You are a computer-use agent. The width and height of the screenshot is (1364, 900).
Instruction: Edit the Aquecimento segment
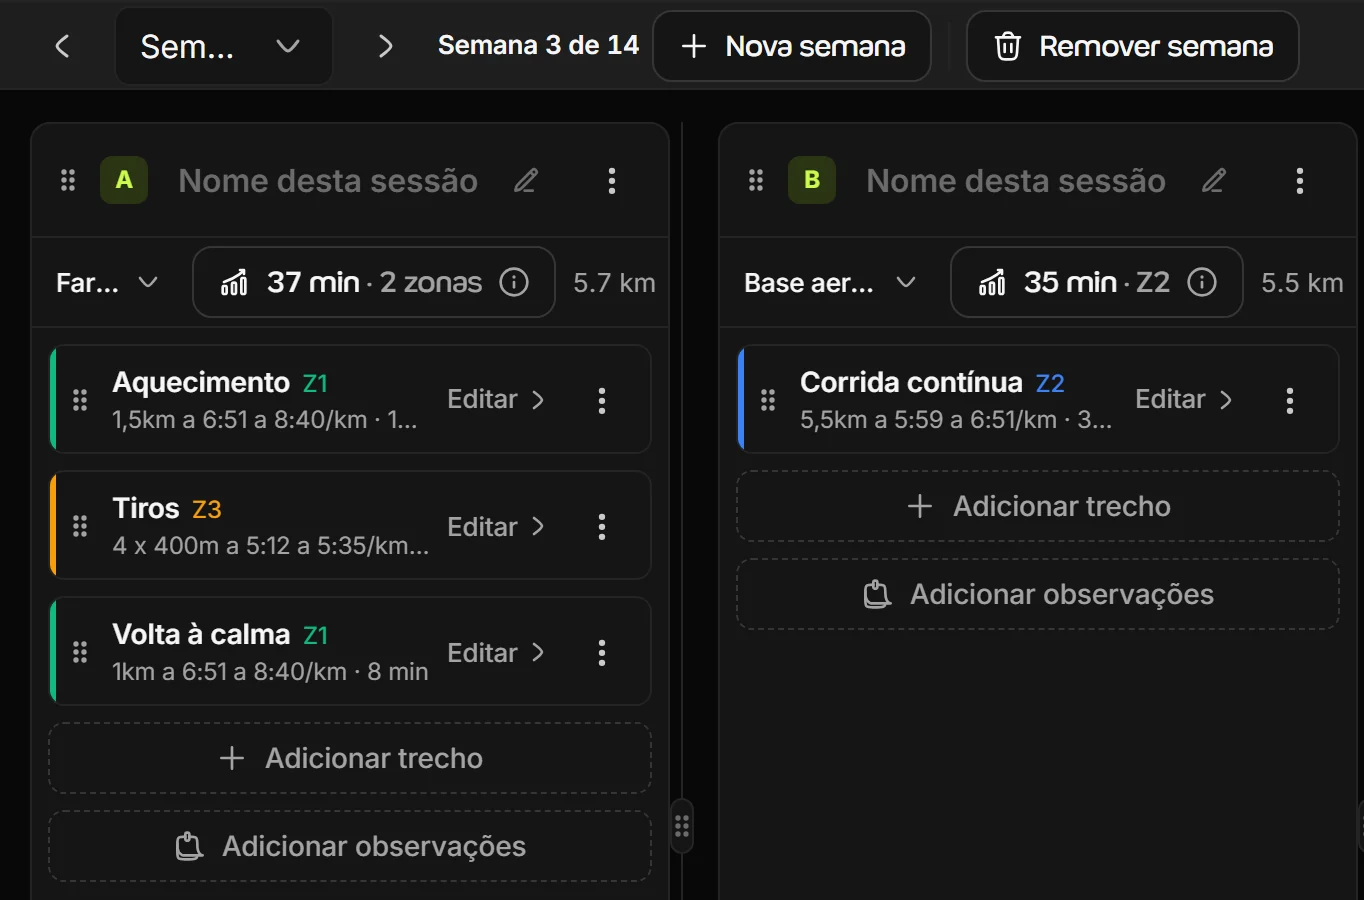coord(496,399)
